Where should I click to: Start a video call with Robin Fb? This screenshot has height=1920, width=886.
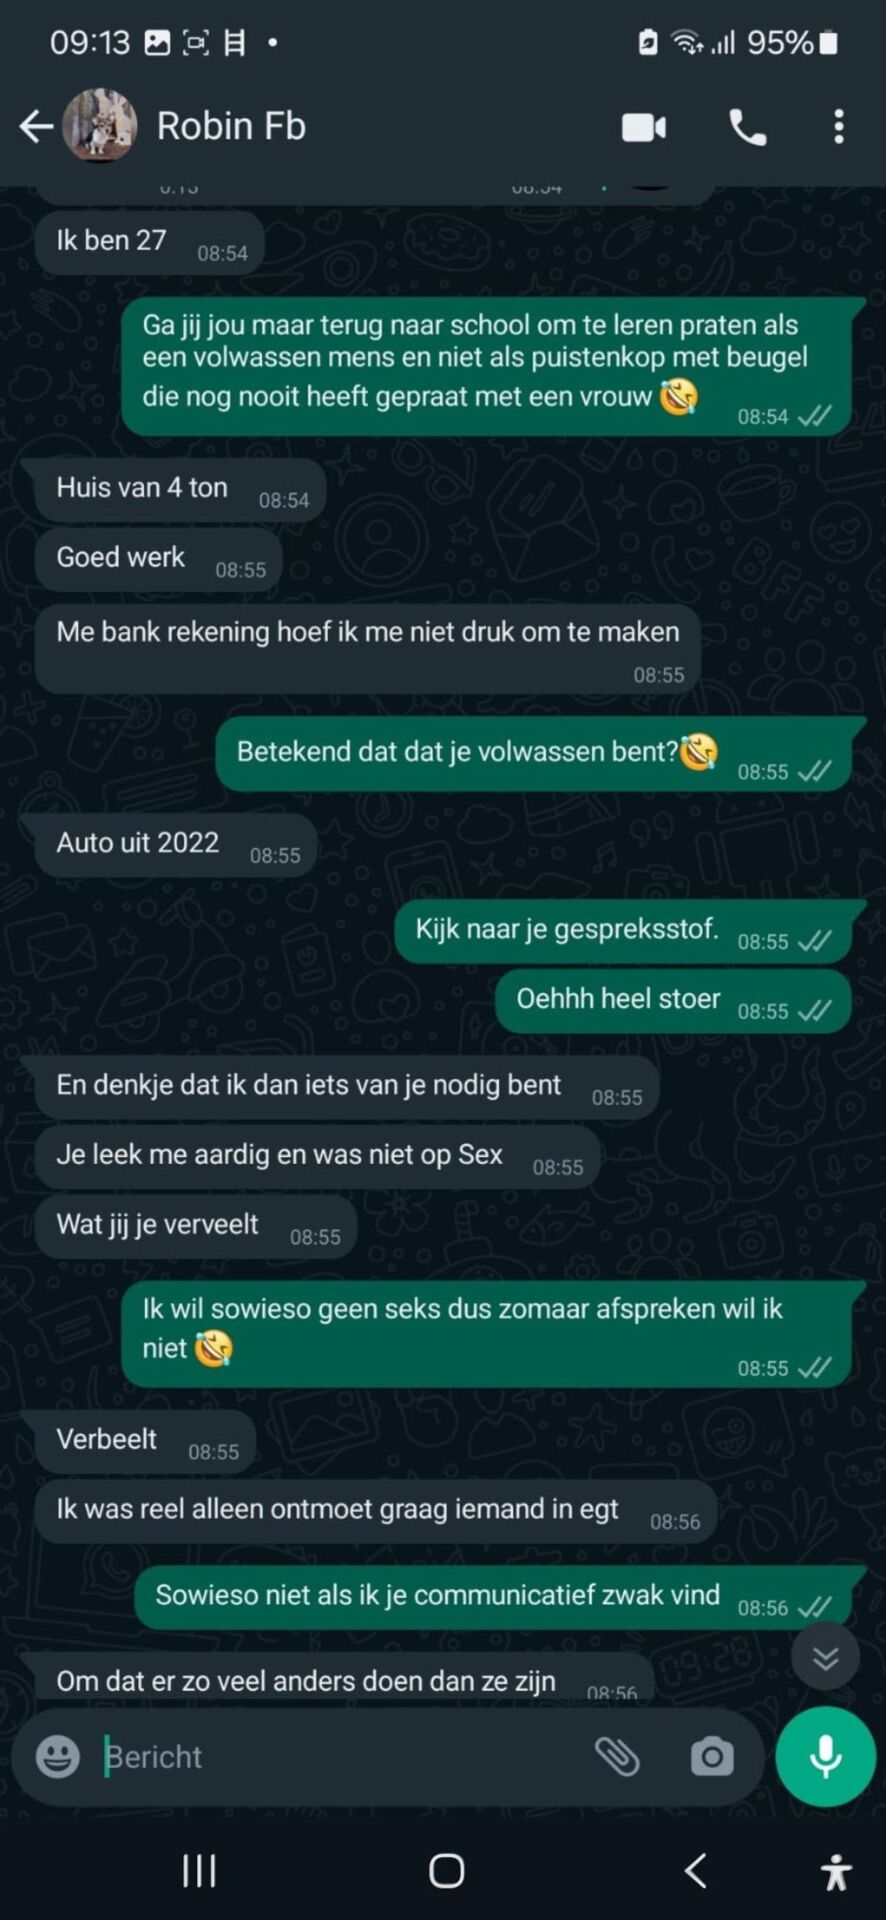(x=644, y=127)
